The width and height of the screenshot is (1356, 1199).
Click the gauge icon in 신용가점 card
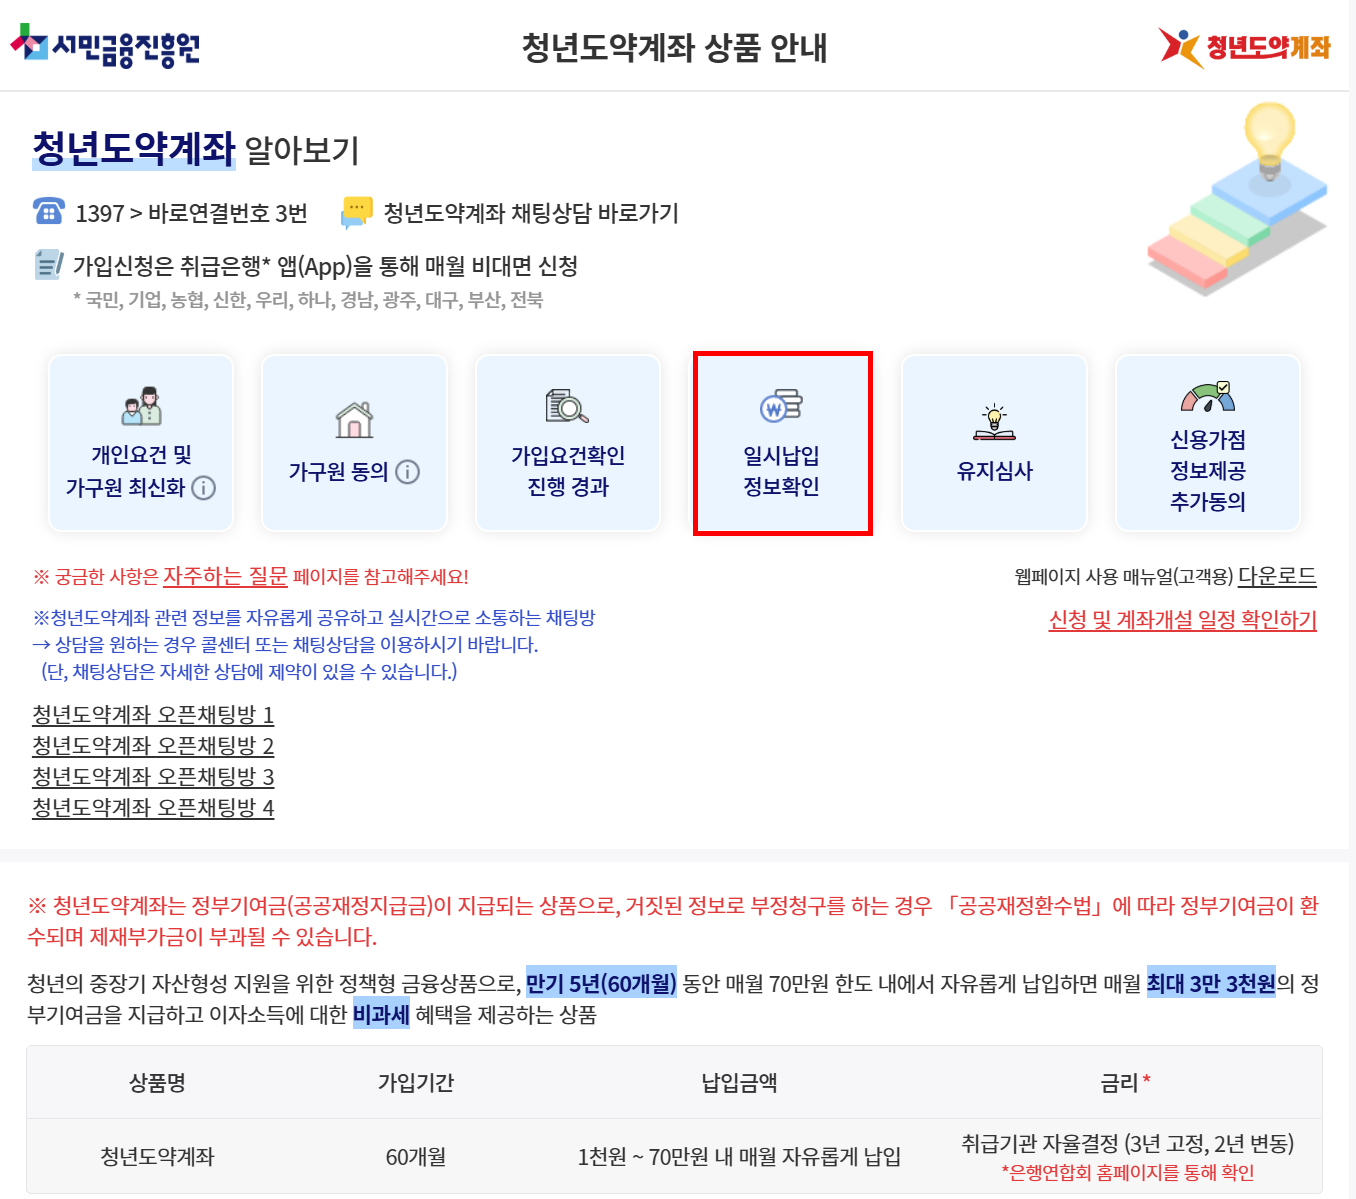1208,397
